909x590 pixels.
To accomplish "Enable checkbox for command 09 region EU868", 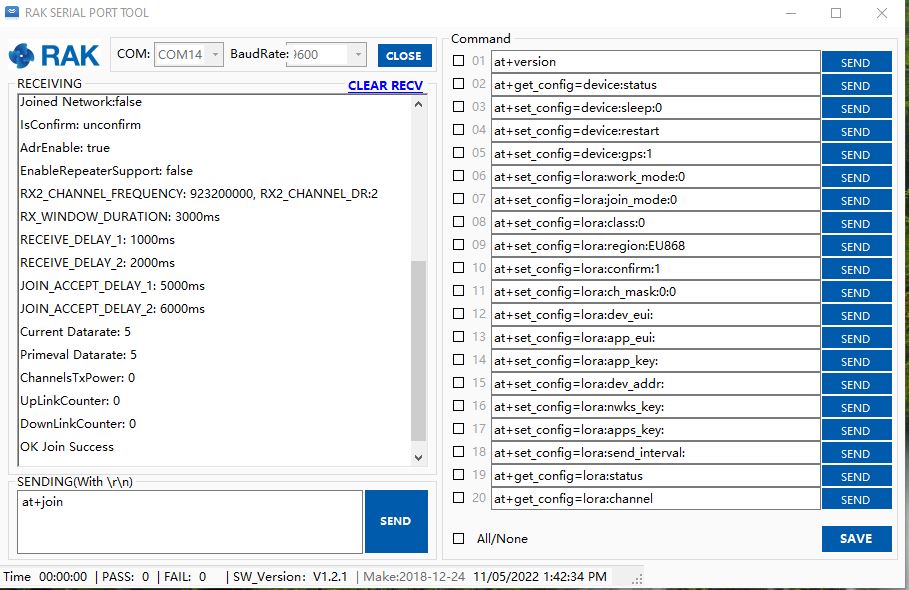I will click(459, 245).
